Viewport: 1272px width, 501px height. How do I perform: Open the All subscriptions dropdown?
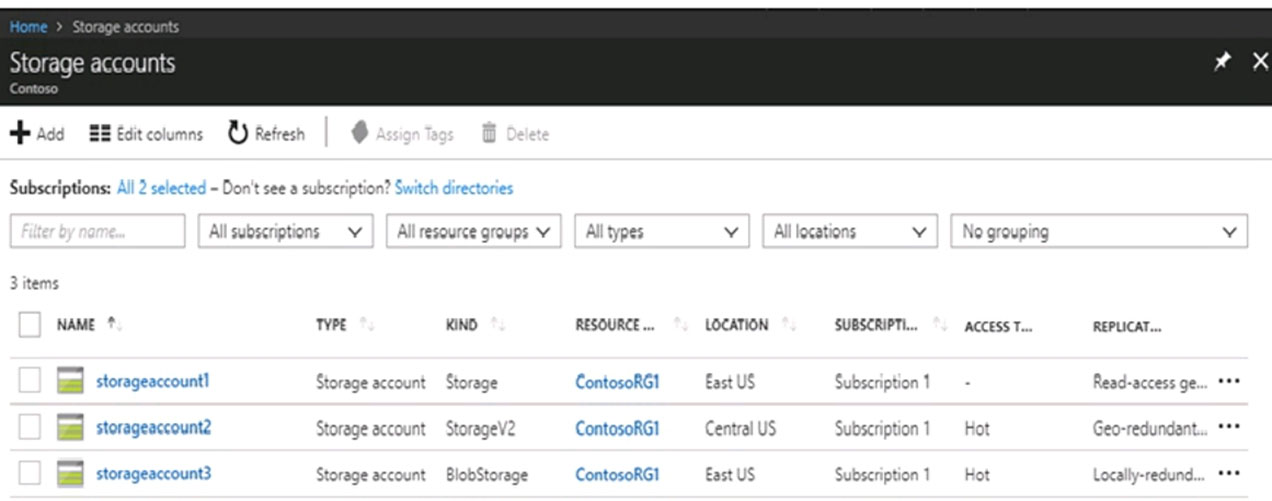286,231
